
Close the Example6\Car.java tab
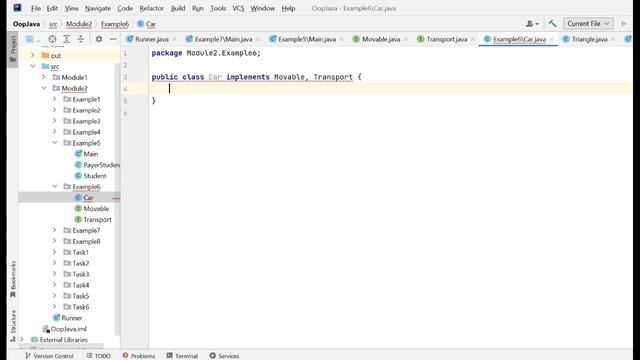[551, 39]
